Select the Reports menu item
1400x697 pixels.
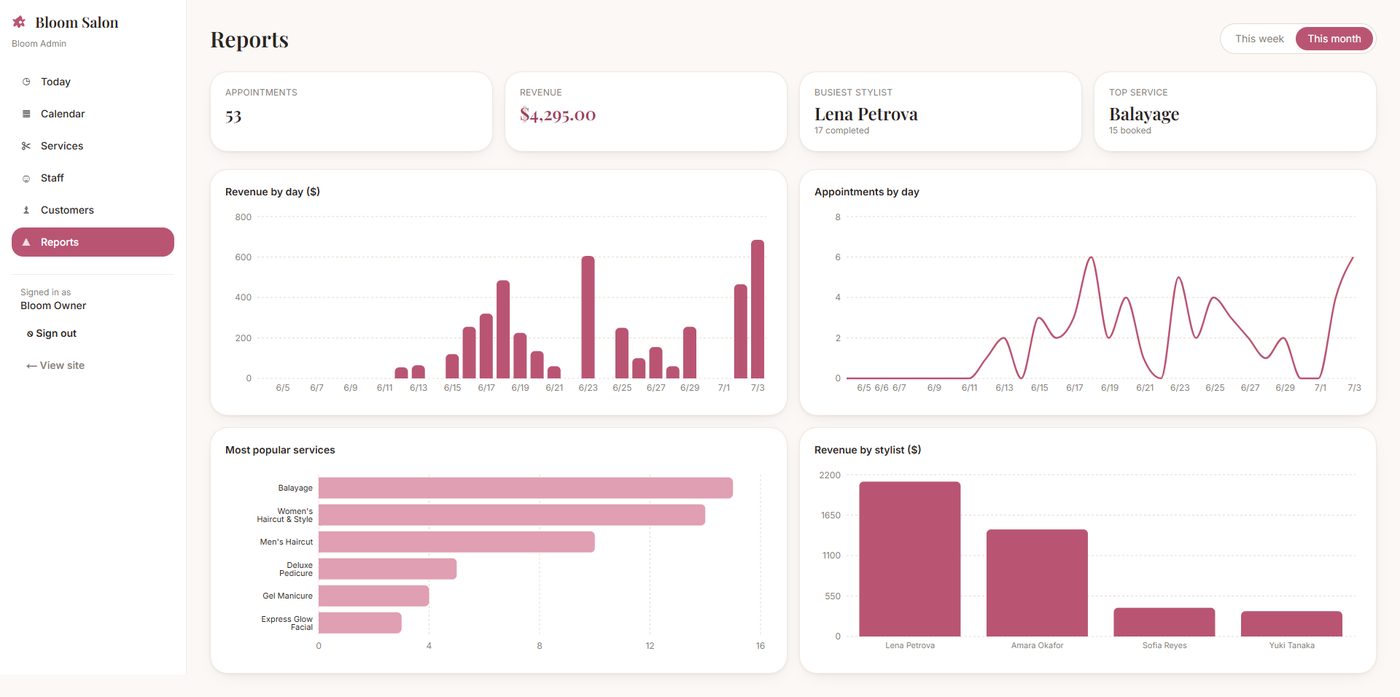[93, 242]
